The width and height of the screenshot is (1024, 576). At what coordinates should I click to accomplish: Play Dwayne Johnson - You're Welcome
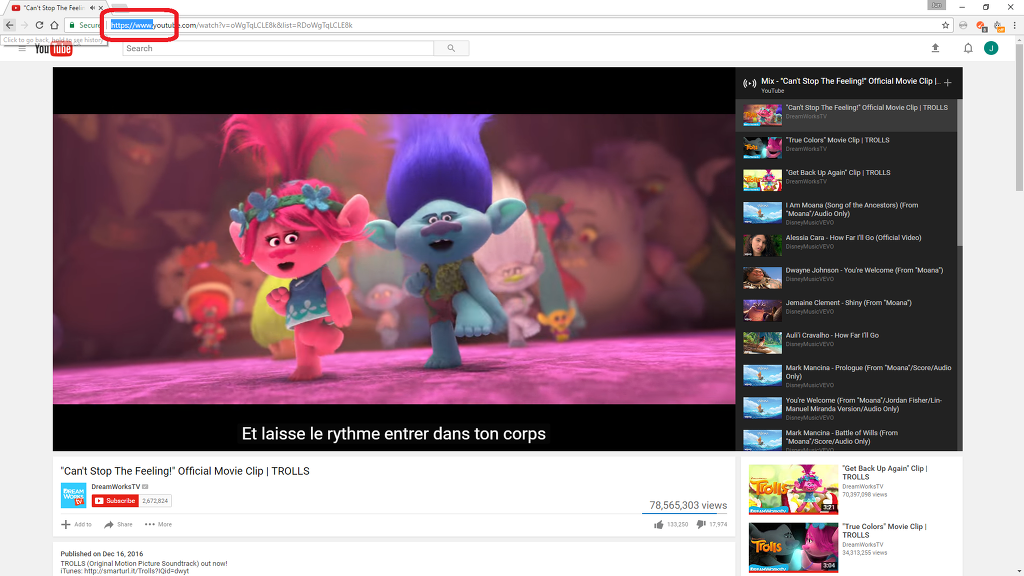(x=846, y=278)
